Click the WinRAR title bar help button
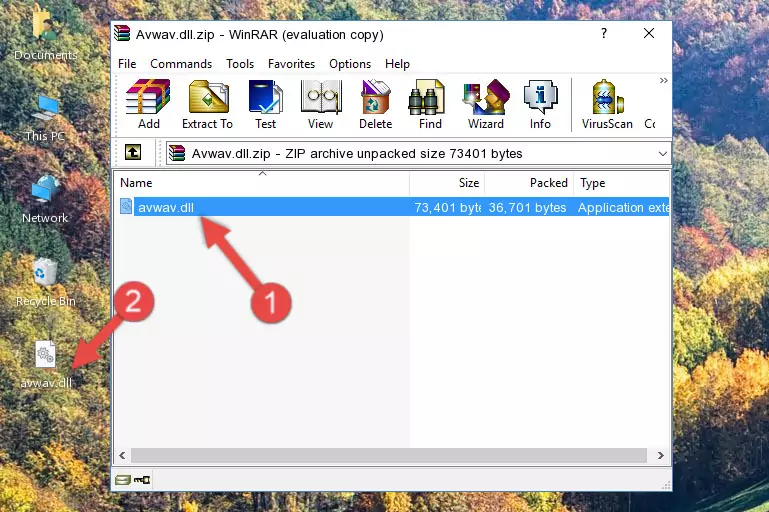769x512 pixels. click(604, 33)
